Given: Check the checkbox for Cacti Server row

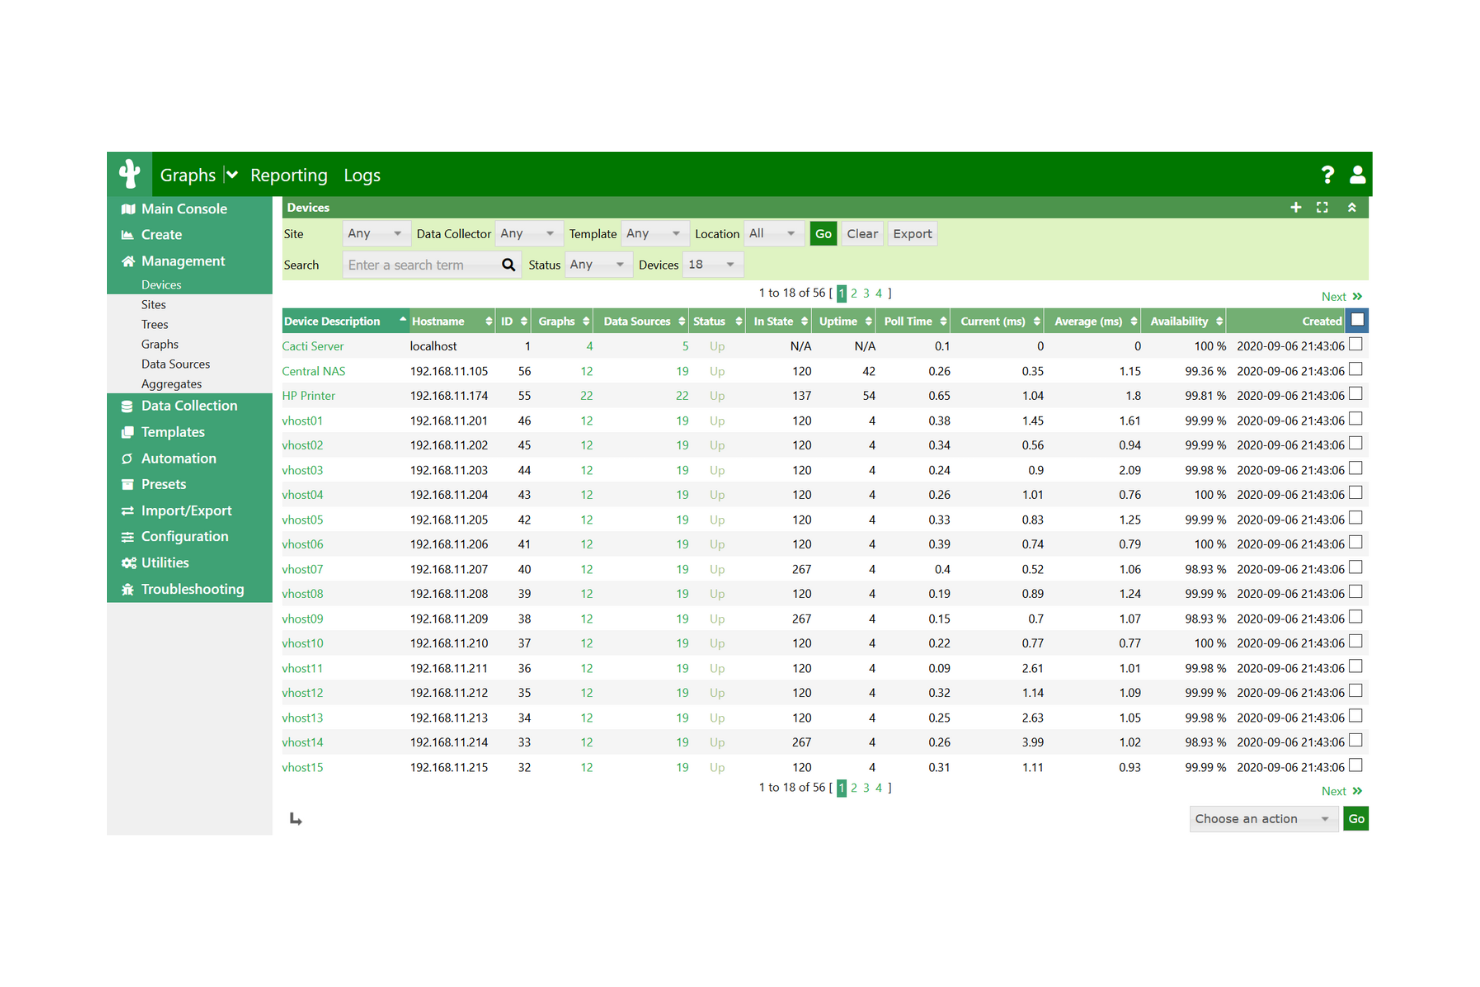Looking at the screenshot, I should pos(1355,343).
